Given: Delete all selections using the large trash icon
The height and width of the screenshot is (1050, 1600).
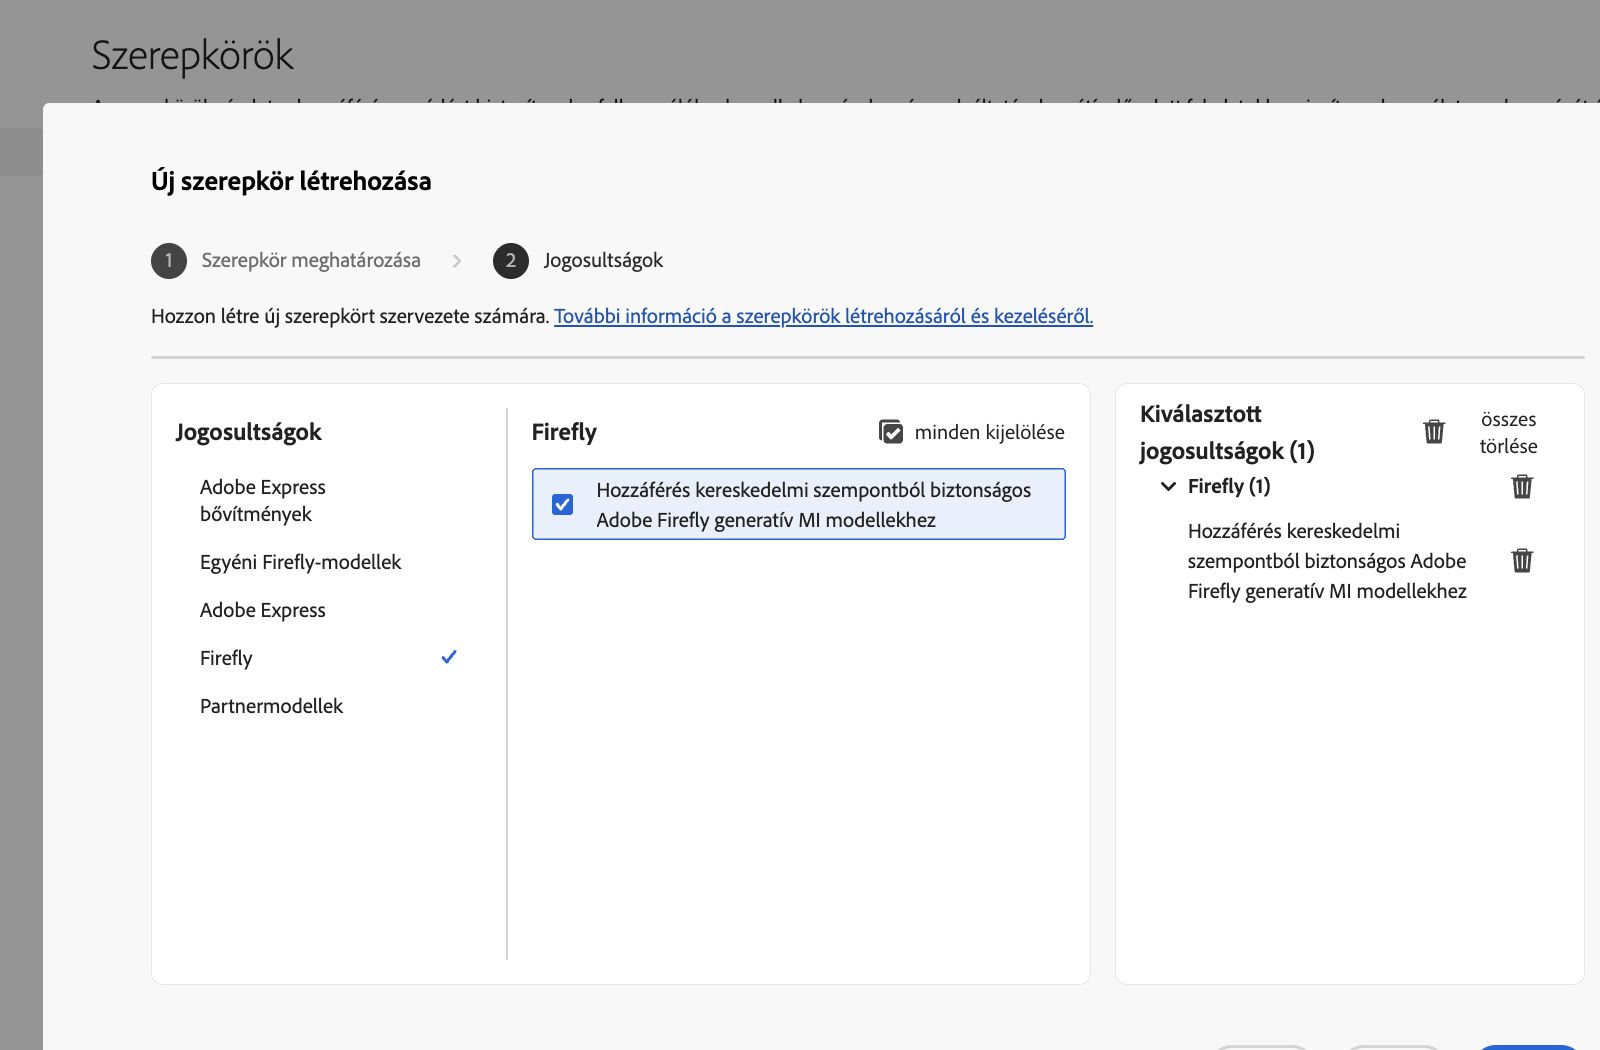Looking at the screenshot, I should coord(1434,431).
